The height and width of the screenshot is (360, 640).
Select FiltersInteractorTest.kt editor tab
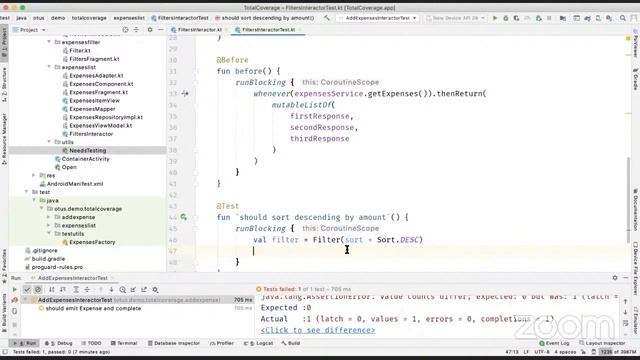click(x=268, y=30)
